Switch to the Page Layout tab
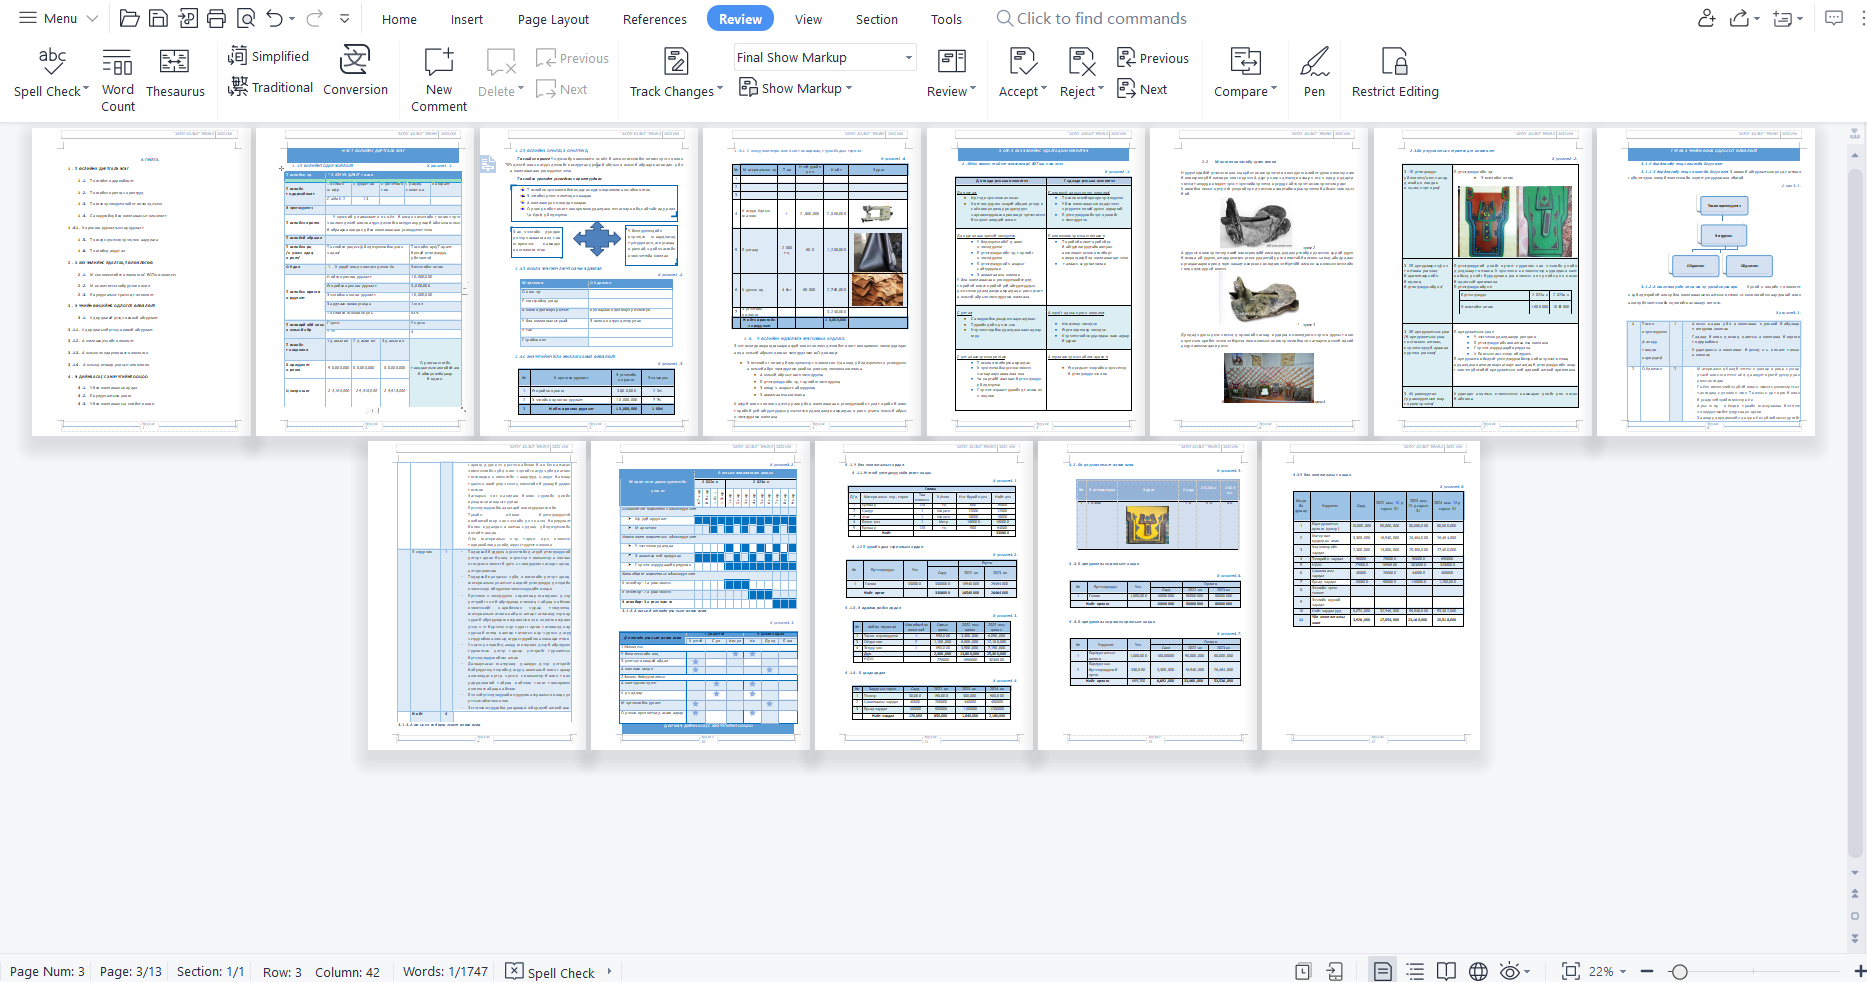Viewport: 1867px width, 982px height. [x=553, y=19]
